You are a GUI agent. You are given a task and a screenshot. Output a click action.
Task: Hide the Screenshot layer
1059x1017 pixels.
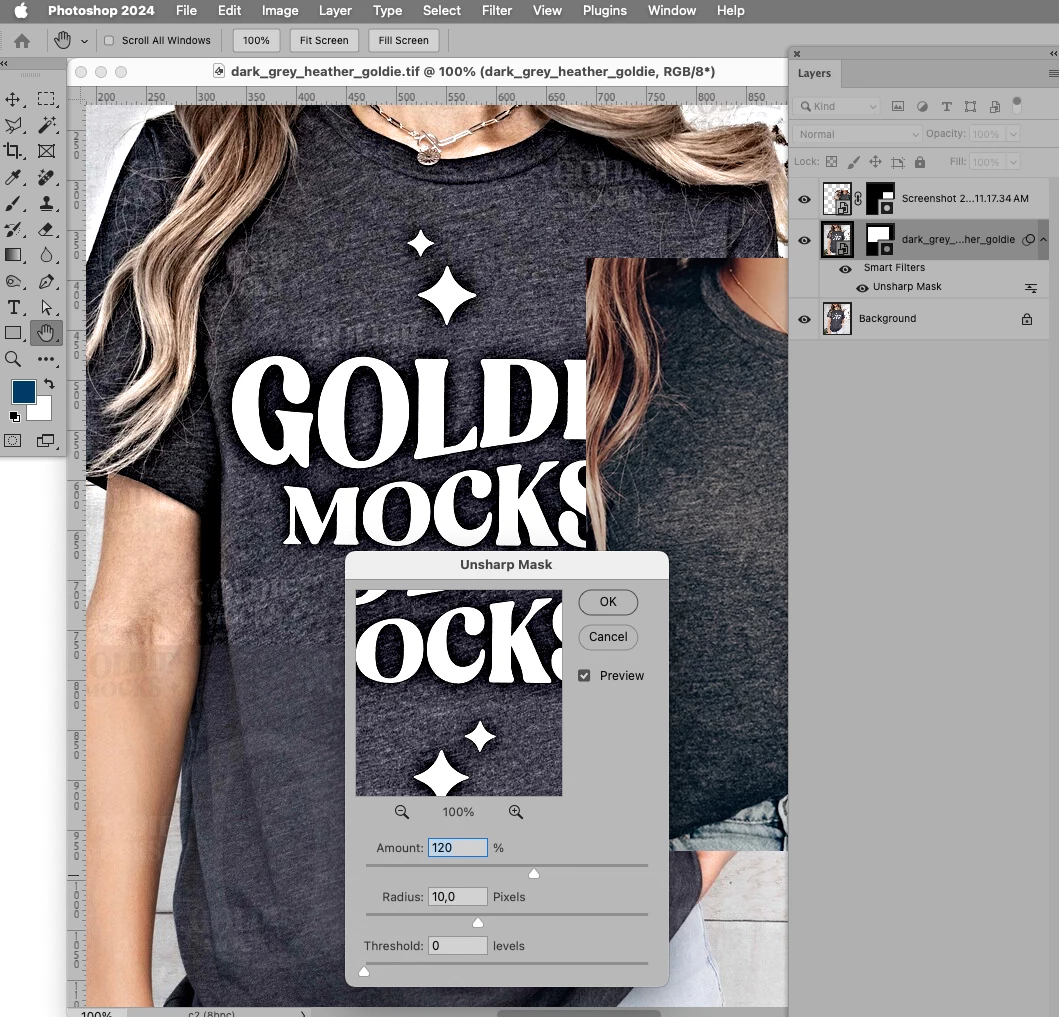(x=804, y=199)
